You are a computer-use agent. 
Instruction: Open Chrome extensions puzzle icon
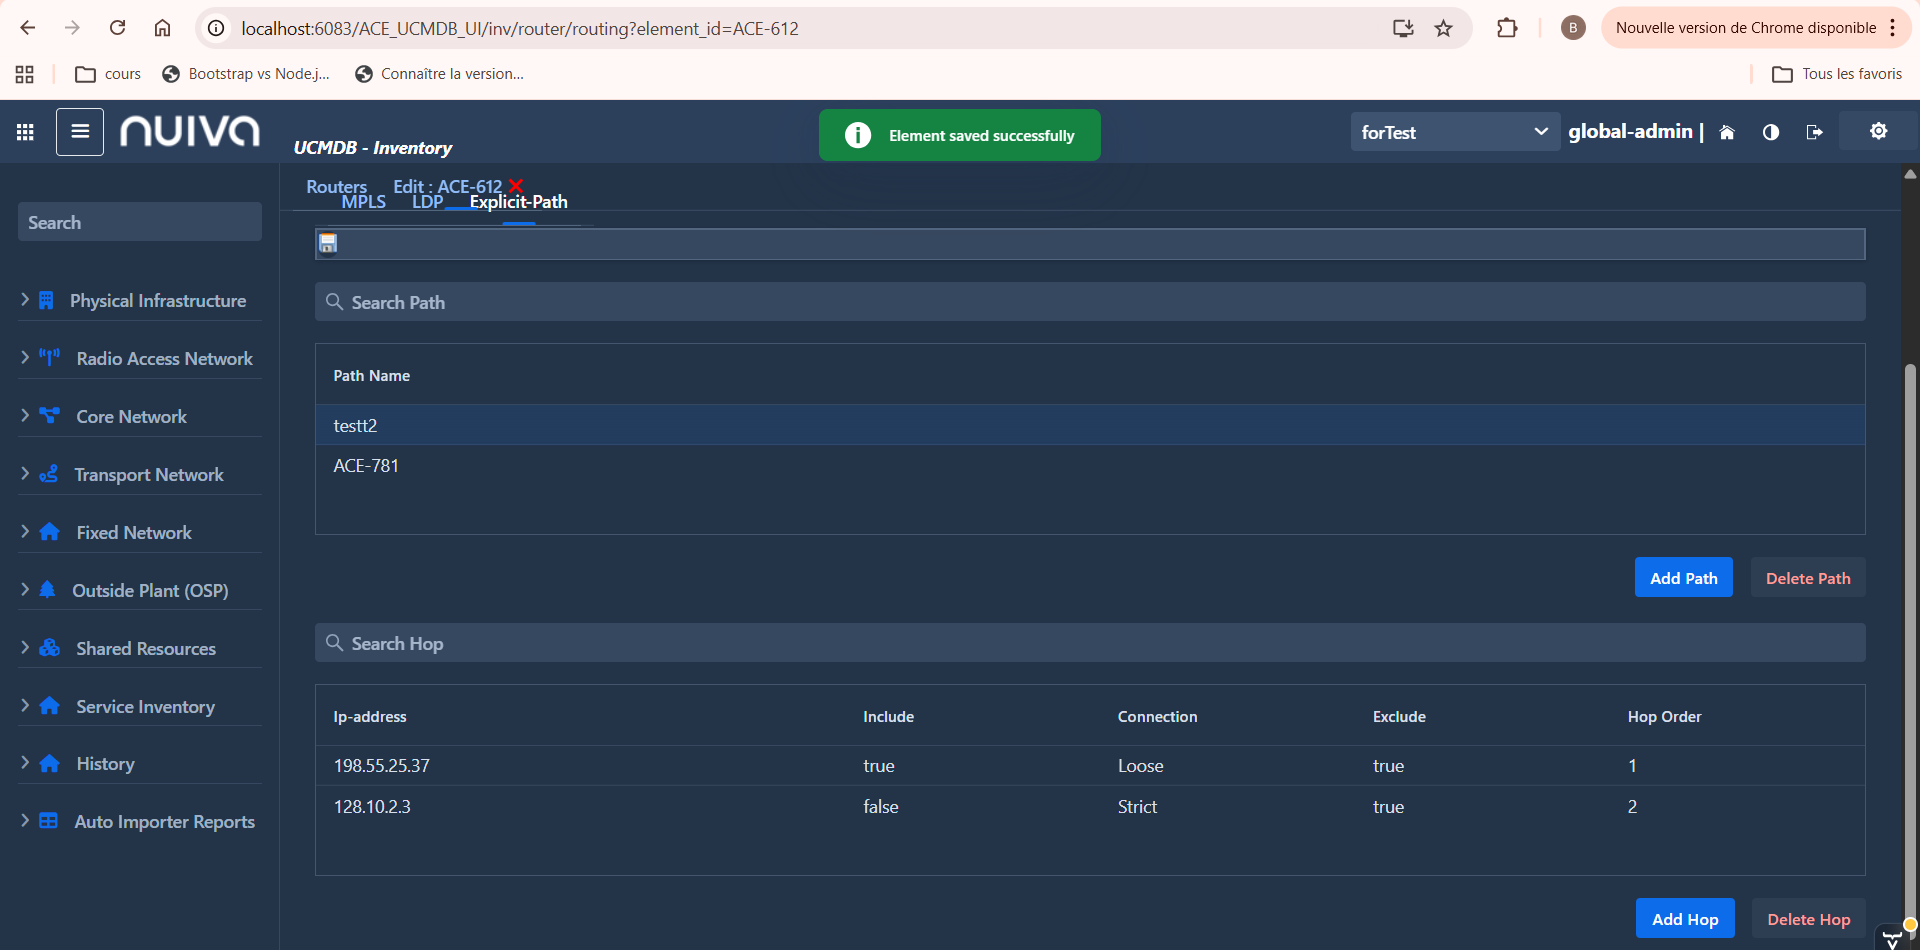1507,28
